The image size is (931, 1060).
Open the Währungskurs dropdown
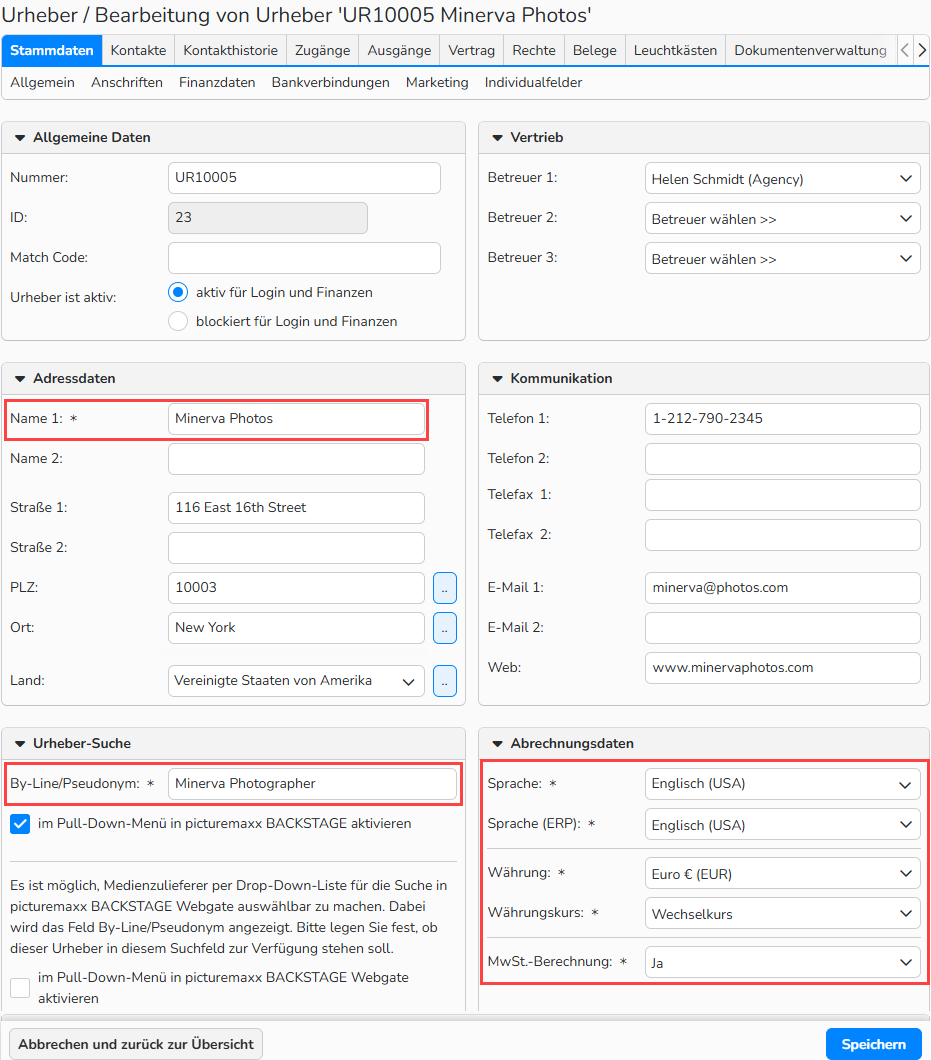pyautogui.click(x=782, y=913)
